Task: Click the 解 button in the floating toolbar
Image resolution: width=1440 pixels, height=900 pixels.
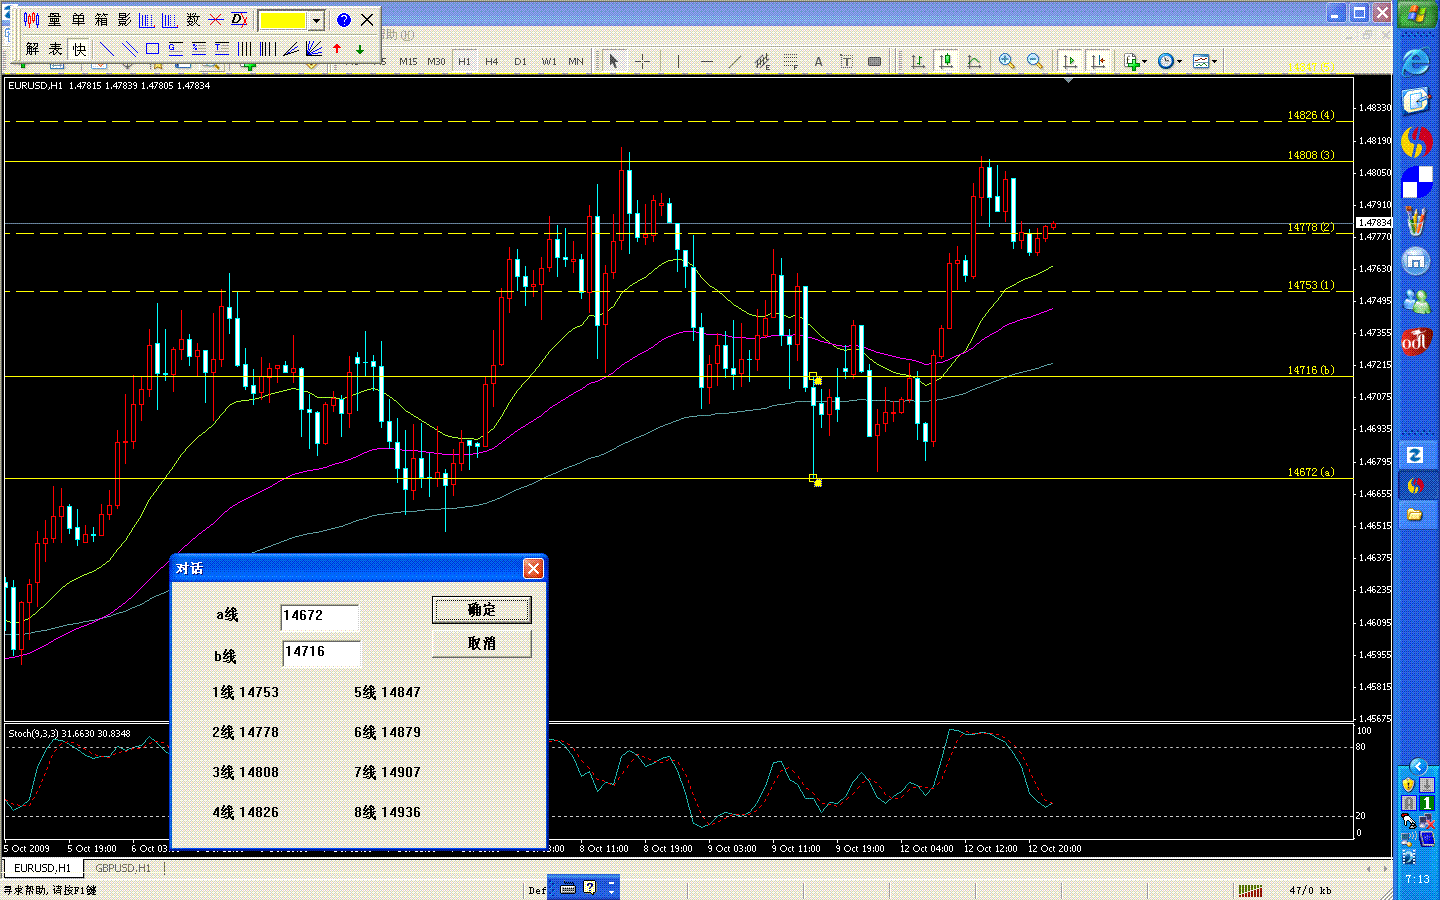Action: coord(33,48)
